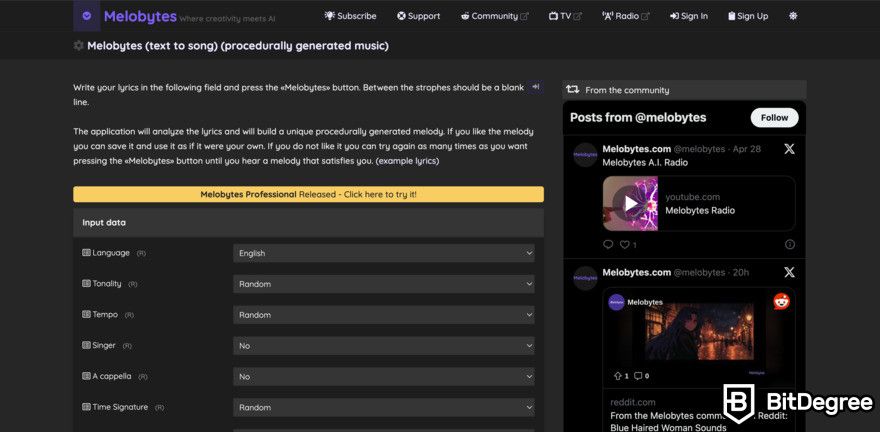Open the example lyrics link
880x432 pixels.
point(407,161)
